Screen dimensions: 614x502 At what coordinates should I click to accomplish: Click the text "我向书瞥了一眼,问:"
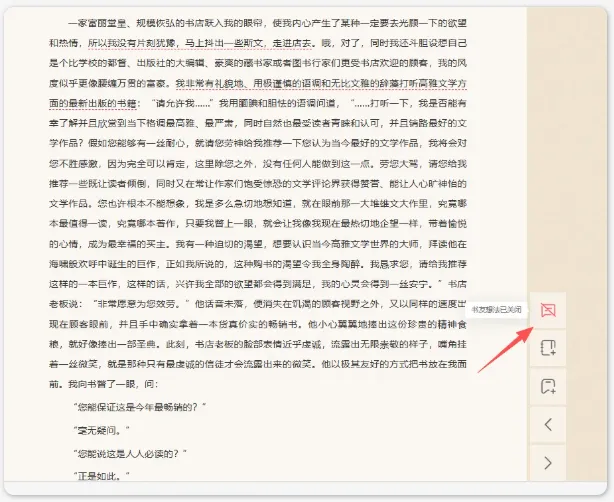pyautogui.click(x=113, y=384)
